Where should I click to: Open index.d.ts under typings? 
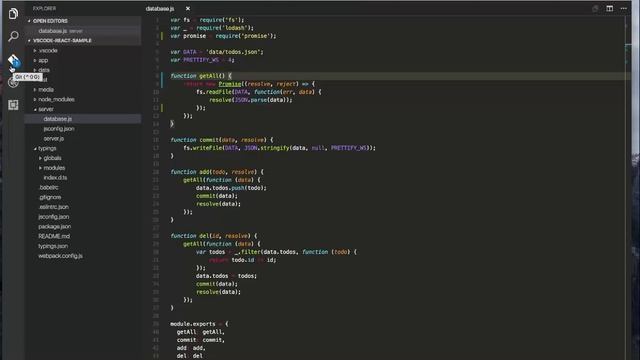[55, 178]
